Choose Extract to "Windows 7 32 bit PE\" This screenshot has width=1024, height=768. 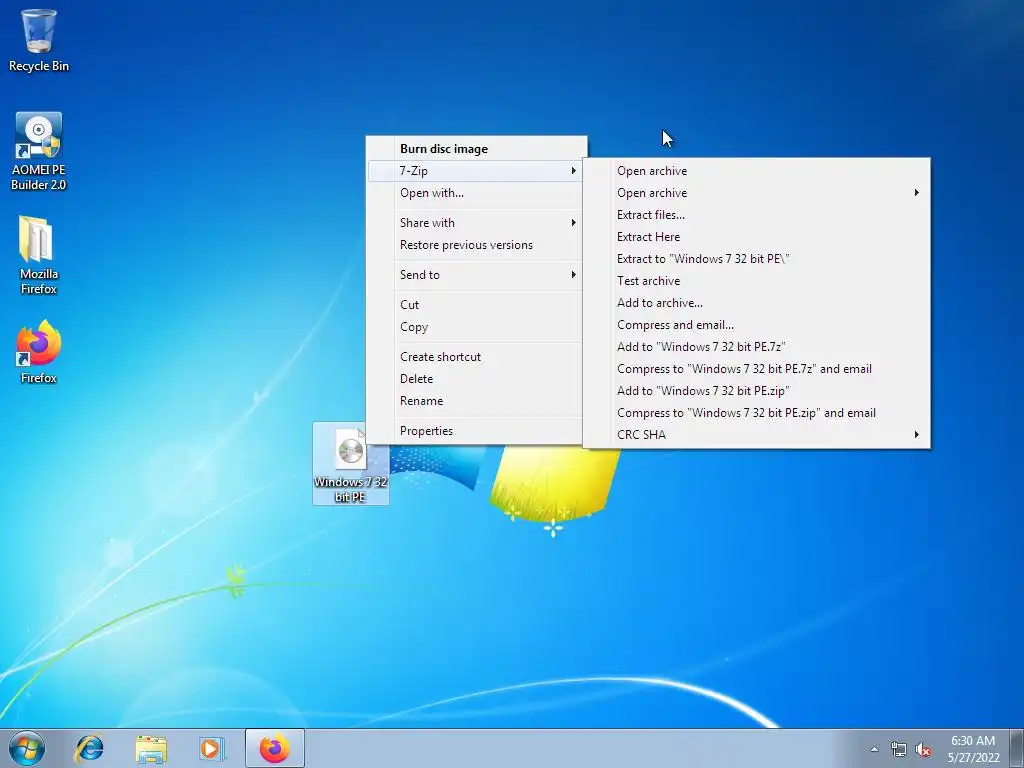point(756,259)
